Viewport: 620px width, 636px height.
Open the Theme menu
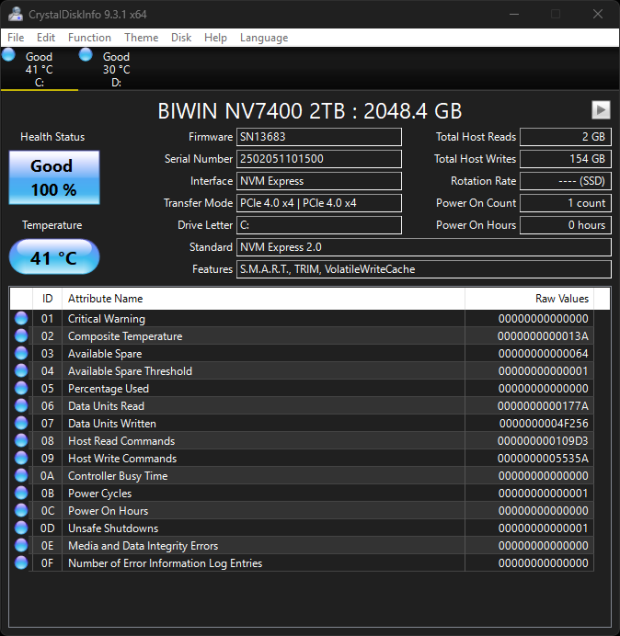coord(141,38)
